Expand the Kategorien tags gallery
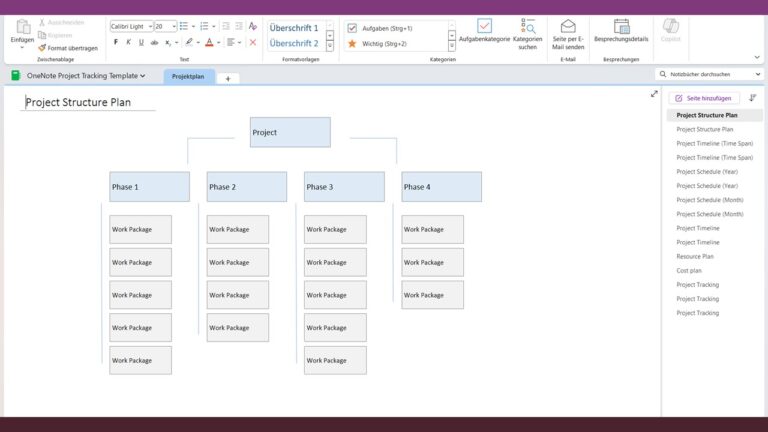The image size is (768, 432). [452, 46]
